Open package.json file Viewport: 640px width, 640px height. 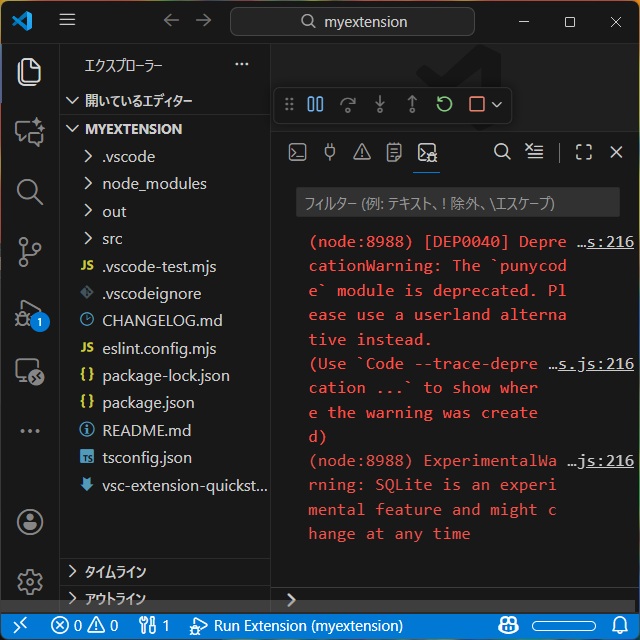click(148, 403)
